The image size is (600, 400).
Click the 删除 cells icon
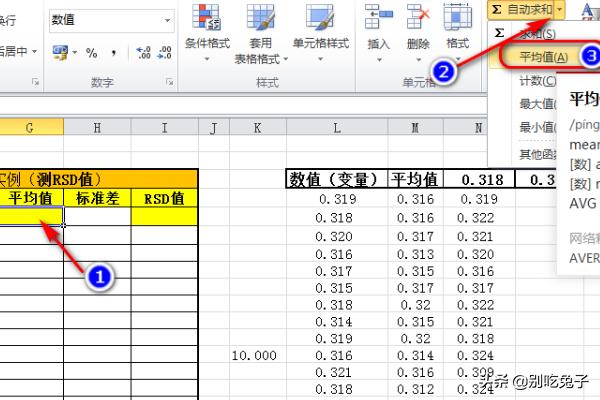tap(418, 17)
